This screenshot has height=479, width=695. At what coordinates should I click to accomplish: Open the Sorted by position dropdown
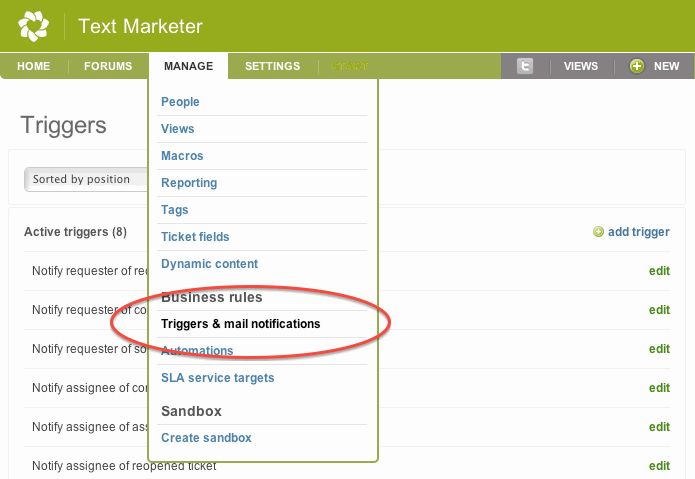point(86,179)
